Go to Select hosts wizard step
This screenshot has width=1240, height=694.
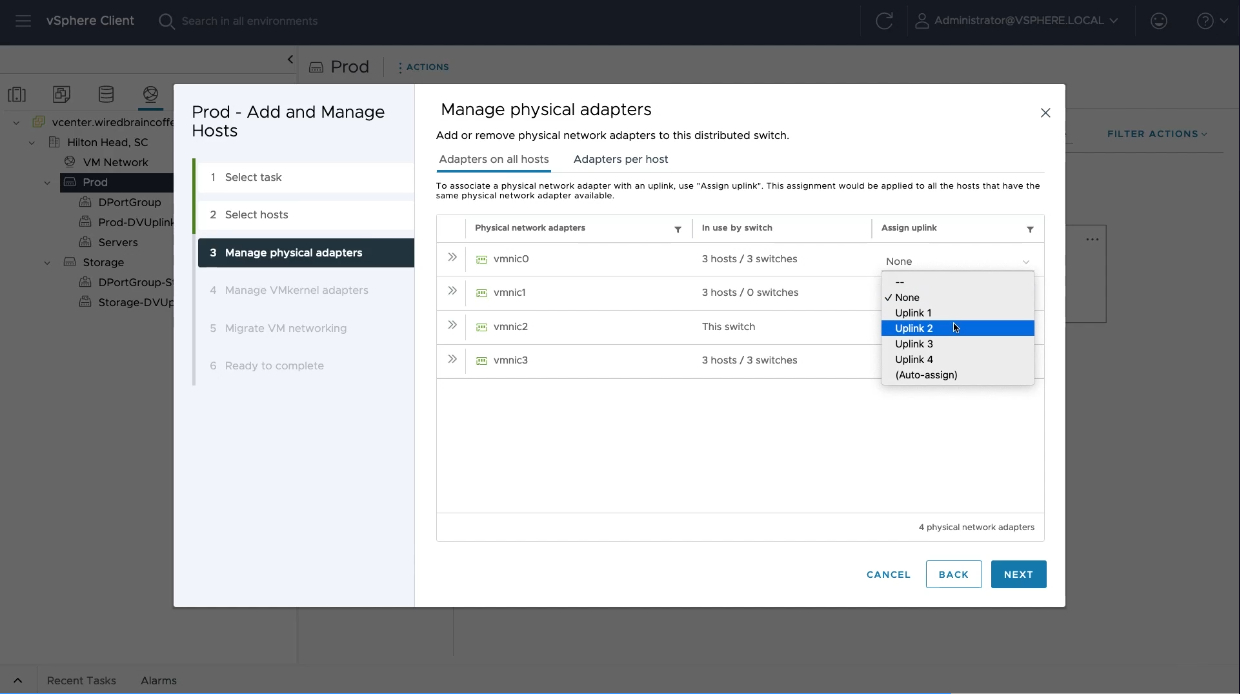pyautogui.click(x=256, y=215)
